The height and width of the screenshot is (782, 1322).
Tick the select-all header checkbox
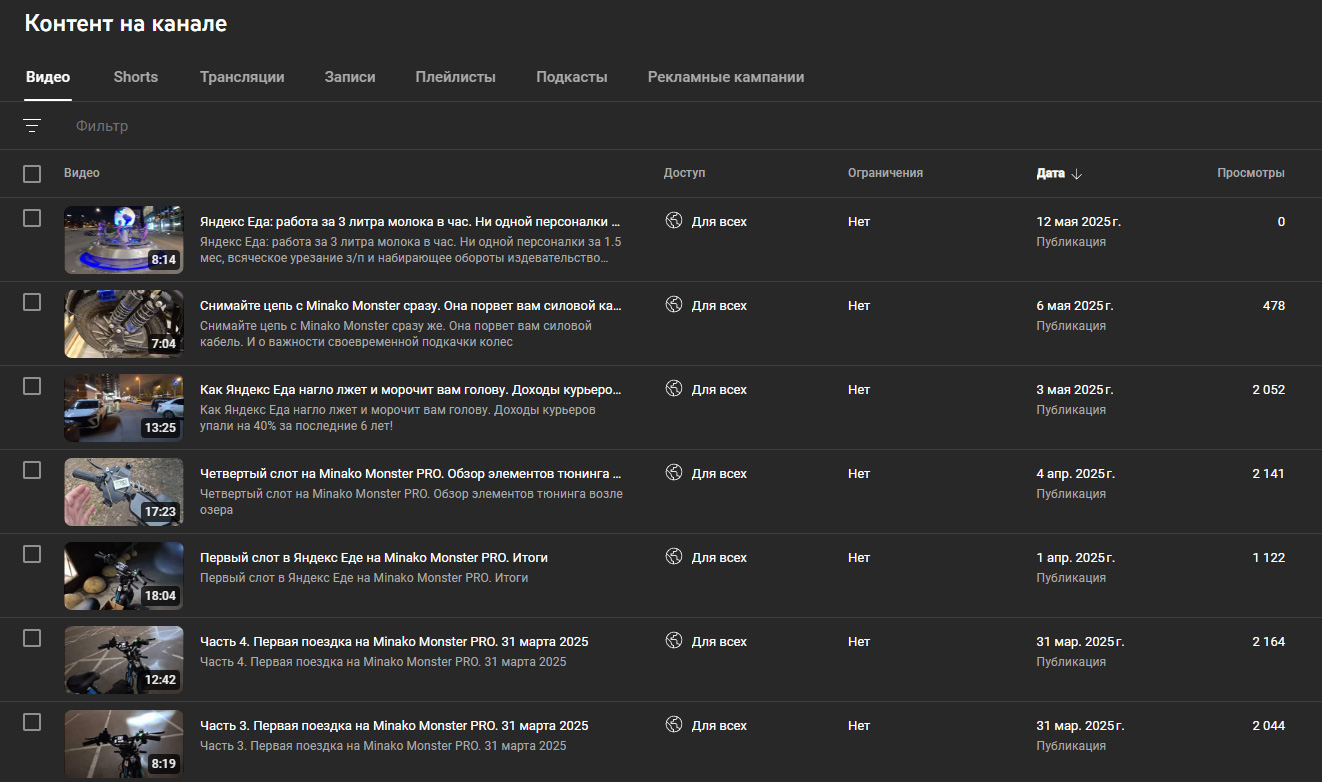click(x=32, y=174)
